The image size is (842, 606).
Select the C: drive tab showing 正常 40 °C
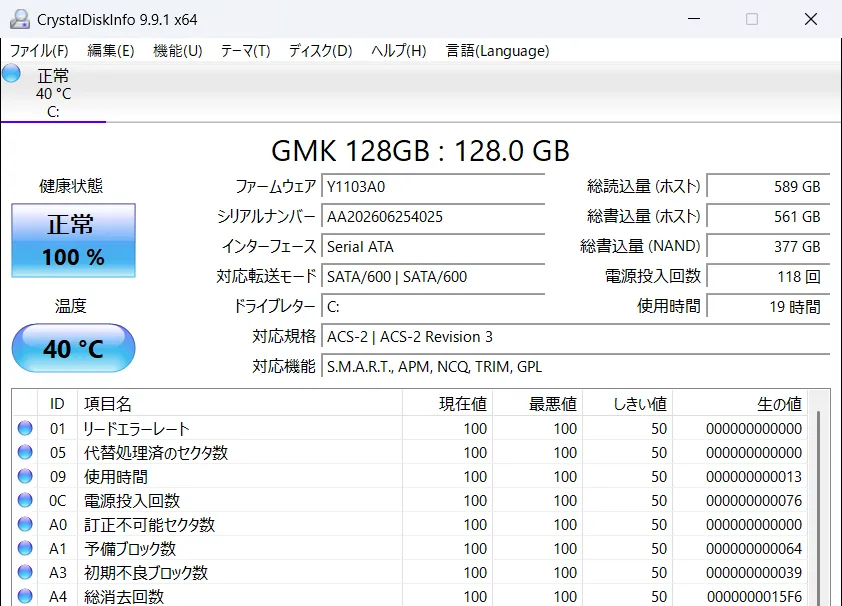point(53,92)
